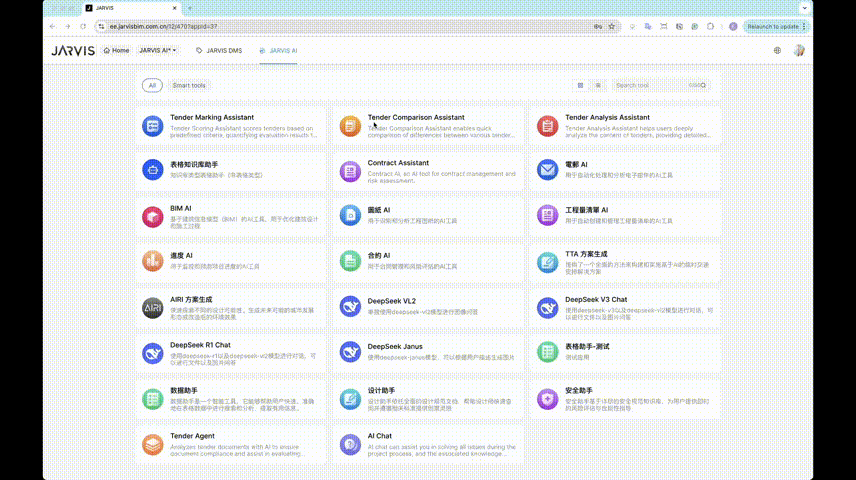This screenshot has height=480, width=856.
Task: Open the AIRI 方案生成 icon
Action: click(x=152, y=306)
